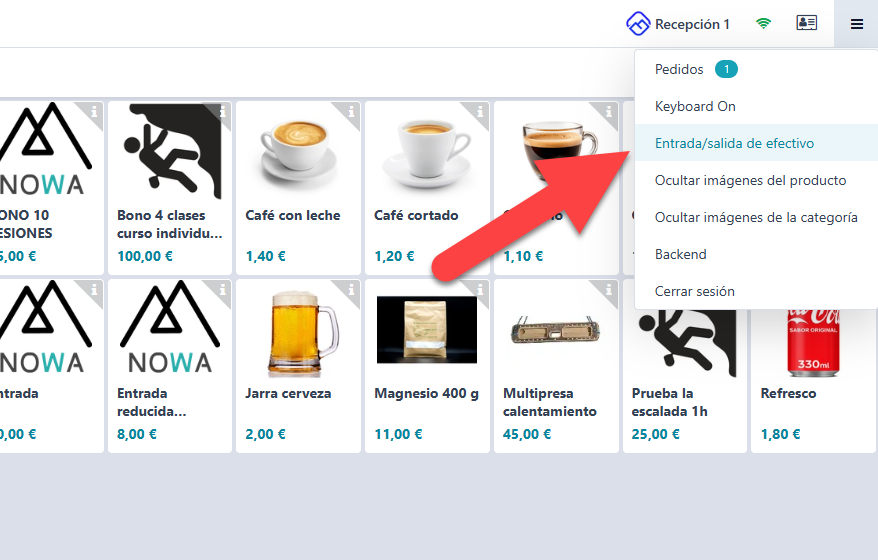Viewport: 878px width, 560px height.
Task: Go to Backend from the menu
Action: (680, 254)
